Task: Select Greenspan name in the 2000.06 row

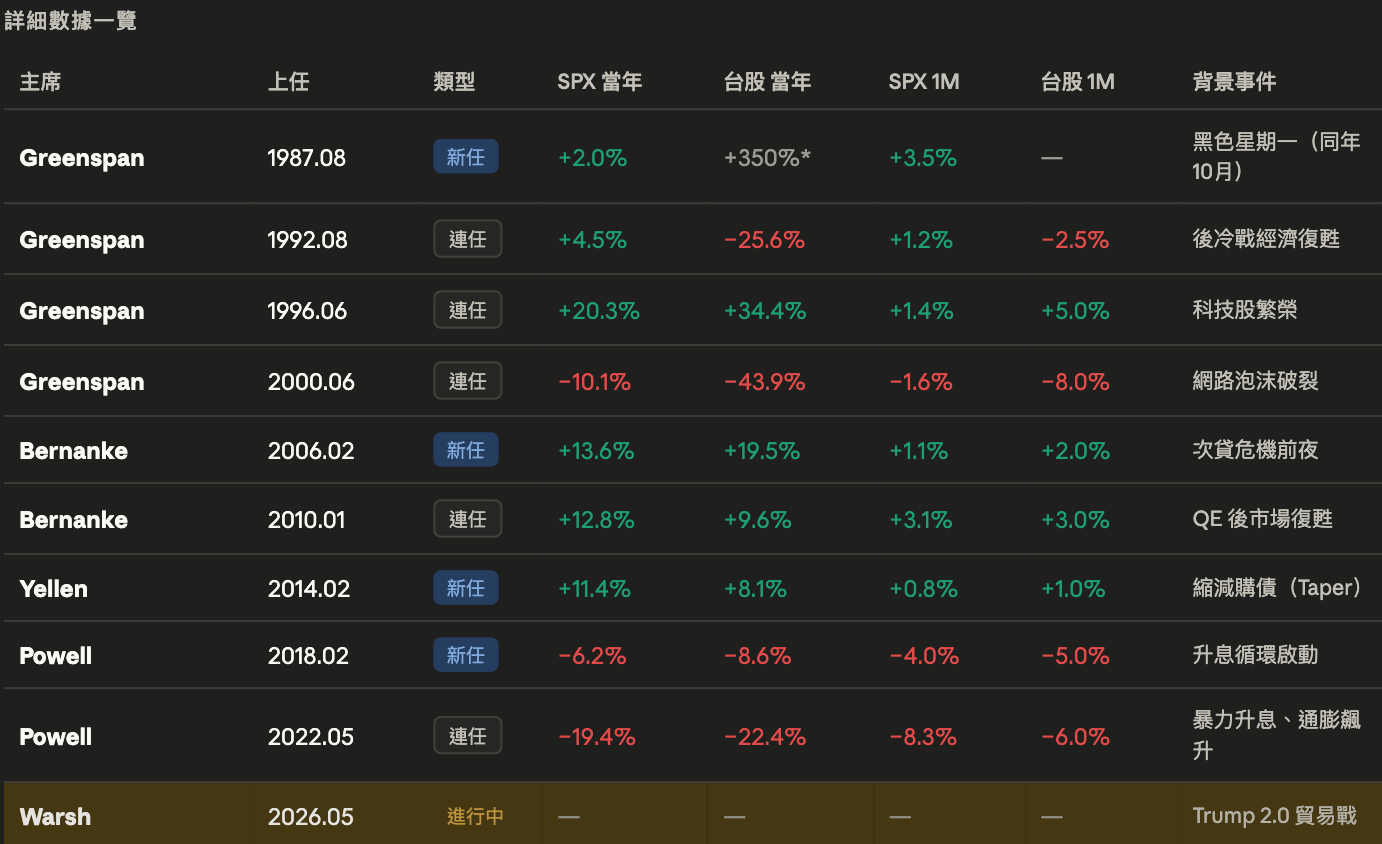Action: pyautogui.click(x=82, y=382)
